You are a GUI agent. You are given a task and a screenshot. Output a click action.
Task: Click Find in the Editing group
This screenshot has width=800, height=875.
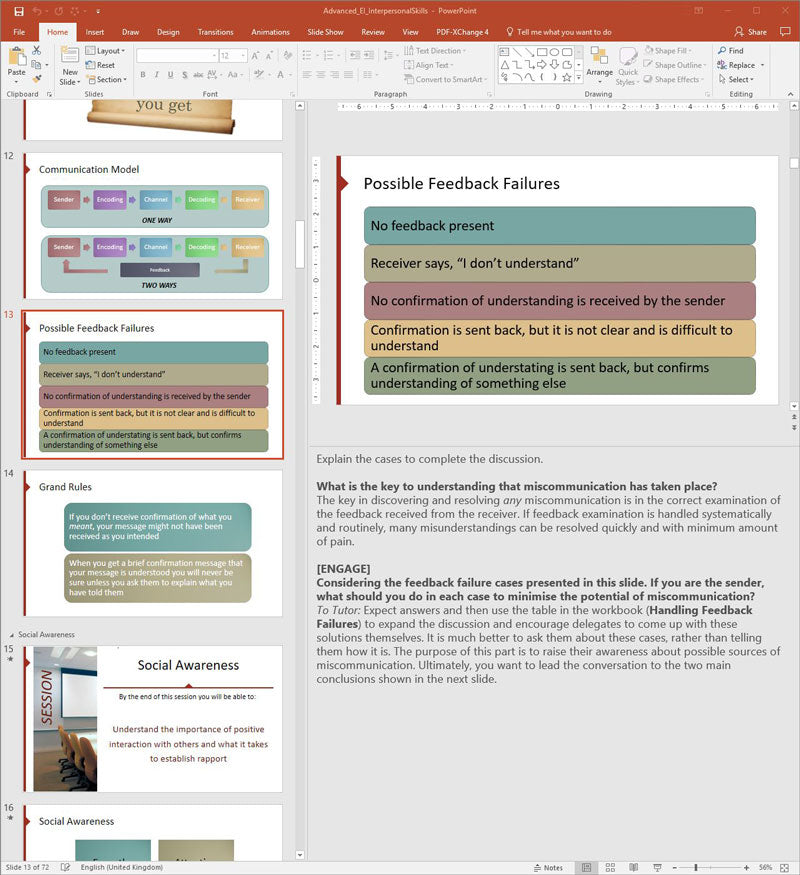[x=731, y=51]
